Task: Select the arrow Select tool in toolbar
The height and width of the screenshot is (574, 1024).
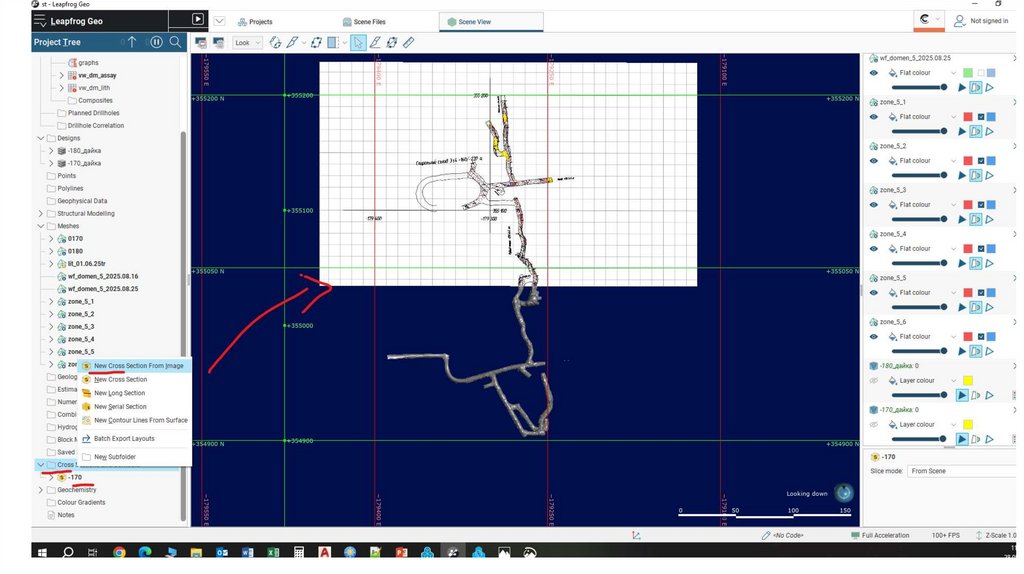Action: click(359, 43)
